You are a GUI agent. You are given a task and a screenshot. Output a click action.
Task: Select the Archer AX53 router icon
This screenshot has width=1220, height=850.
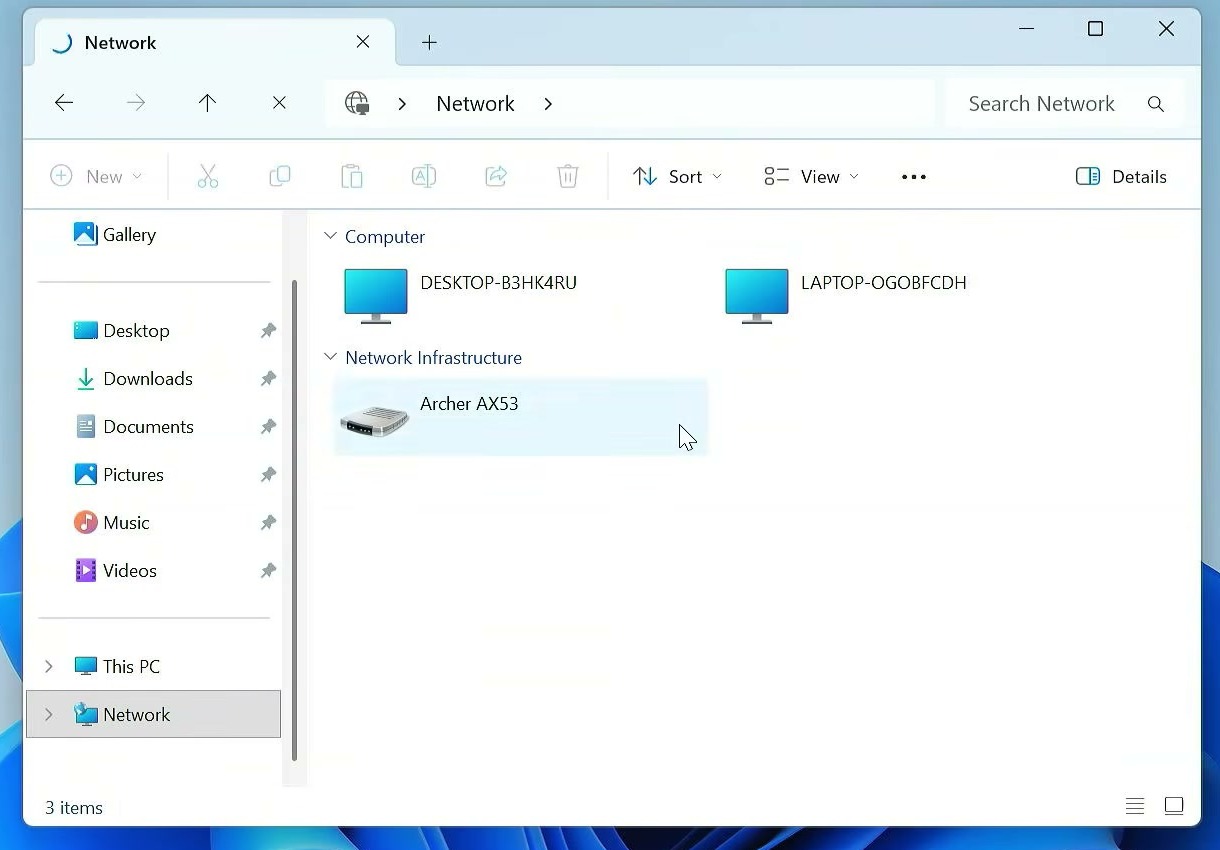pos(375,420)
